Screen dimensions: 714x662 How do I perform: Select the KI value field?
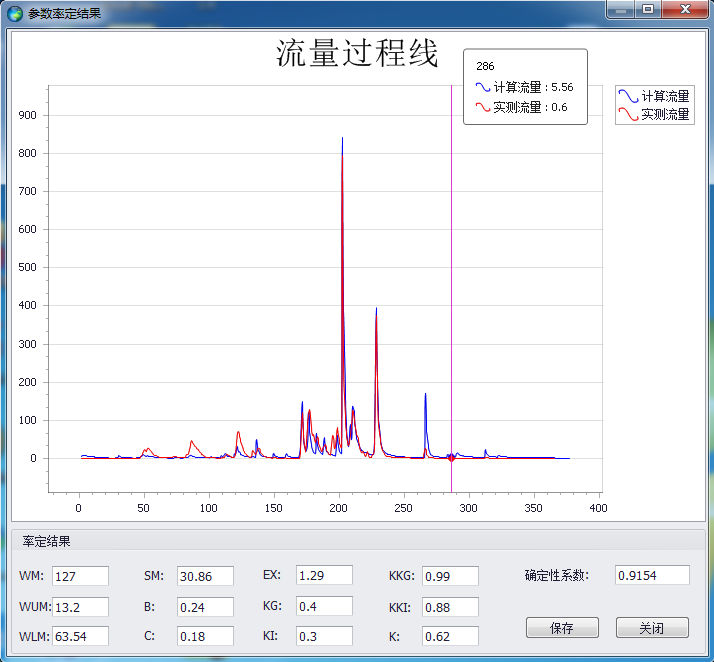[324, 636]
